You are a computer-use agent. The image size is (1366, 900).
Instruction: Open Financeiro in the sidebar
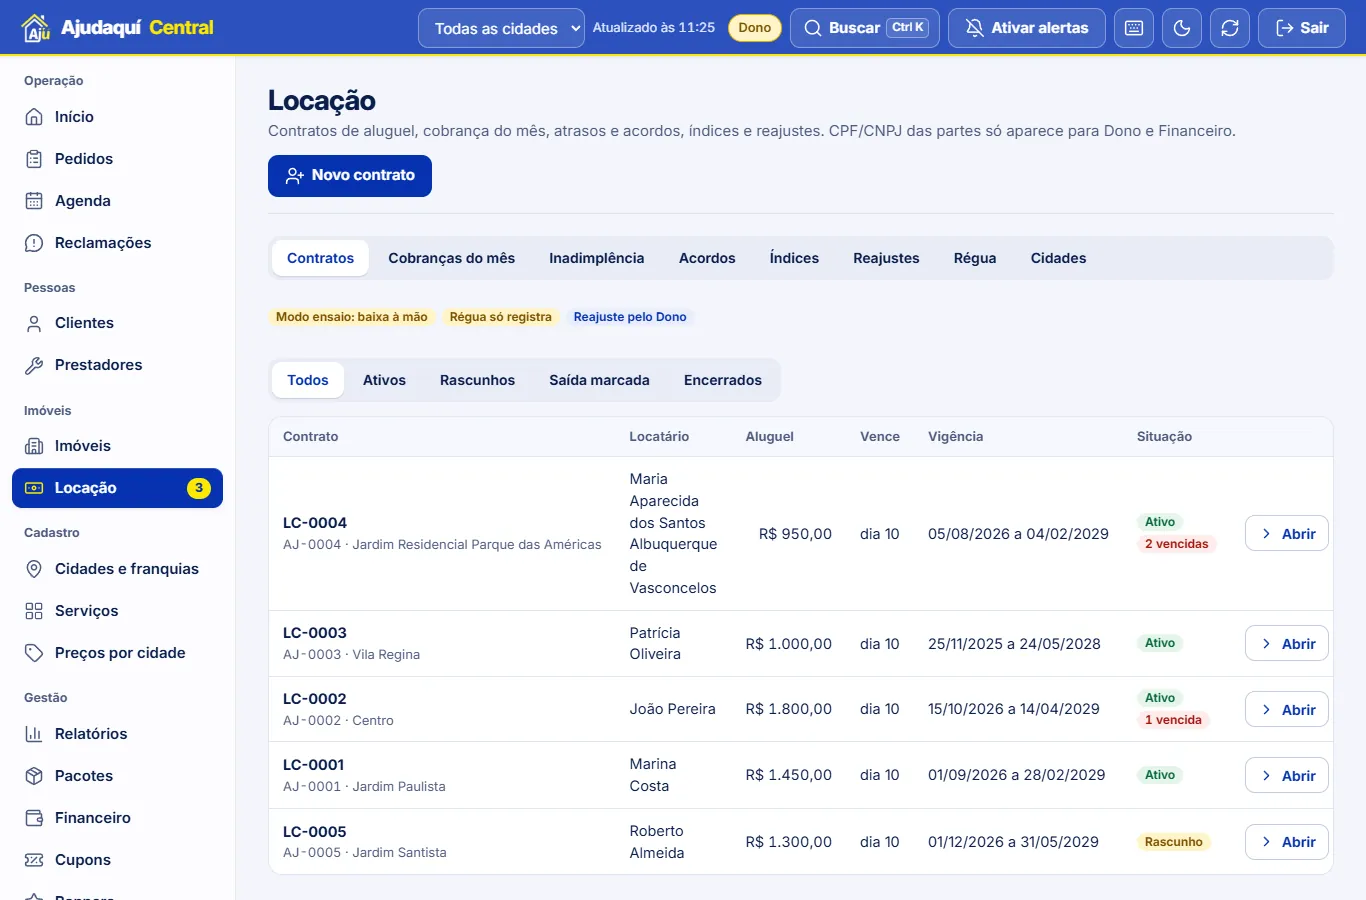click(118, 818)
